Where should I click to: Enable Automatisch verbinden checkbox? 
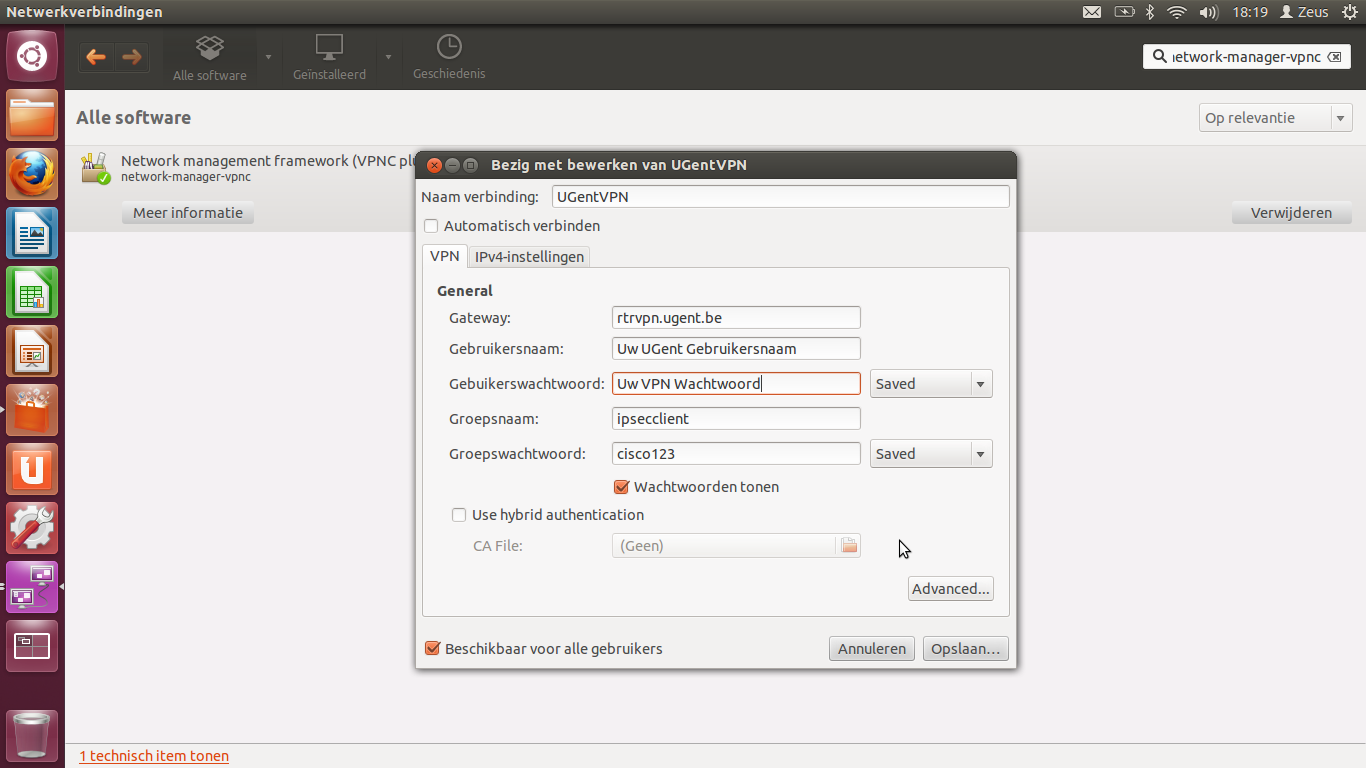[x=432, y=226]
